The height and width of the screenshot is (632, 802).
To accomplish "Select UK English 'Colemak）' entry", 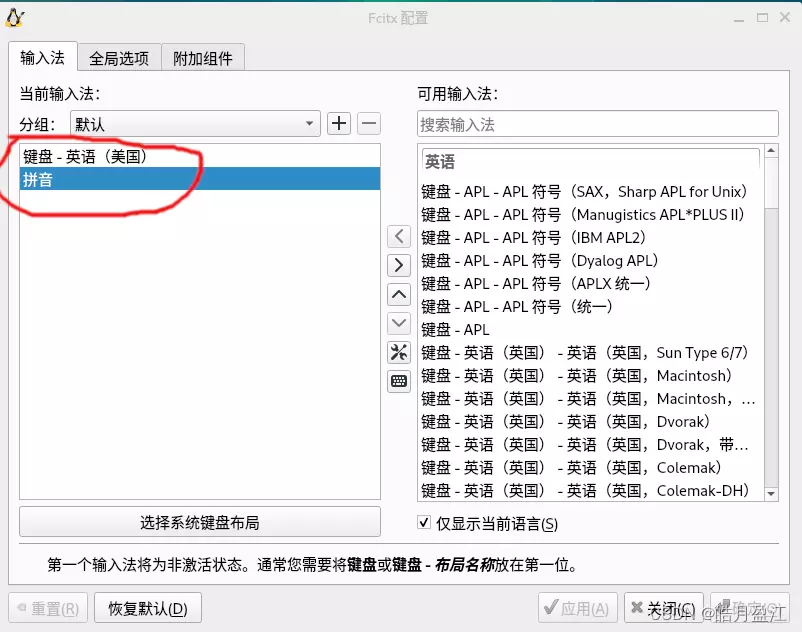I will (x=591, y=468).
